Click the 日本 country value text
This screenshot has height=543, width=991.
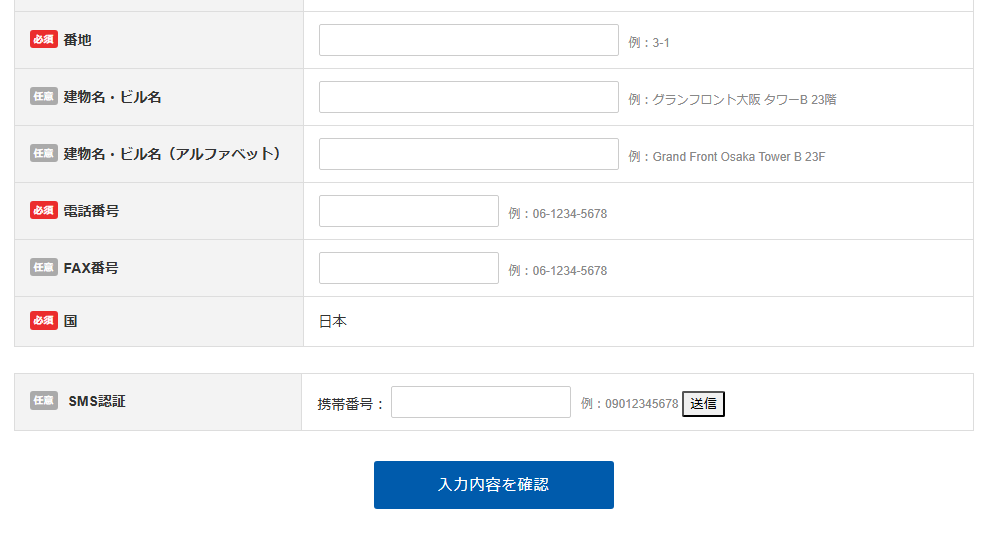tap(333, 322)
